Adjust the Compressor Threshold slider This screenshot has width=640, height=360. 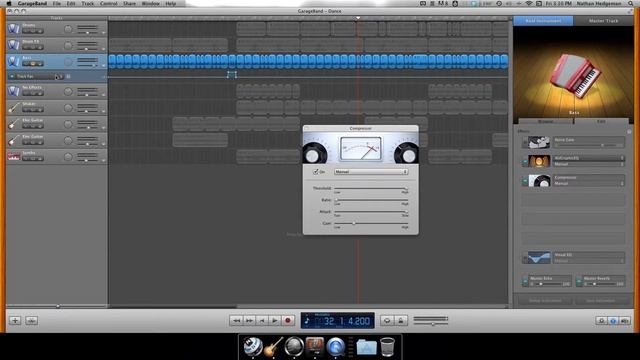371,189
